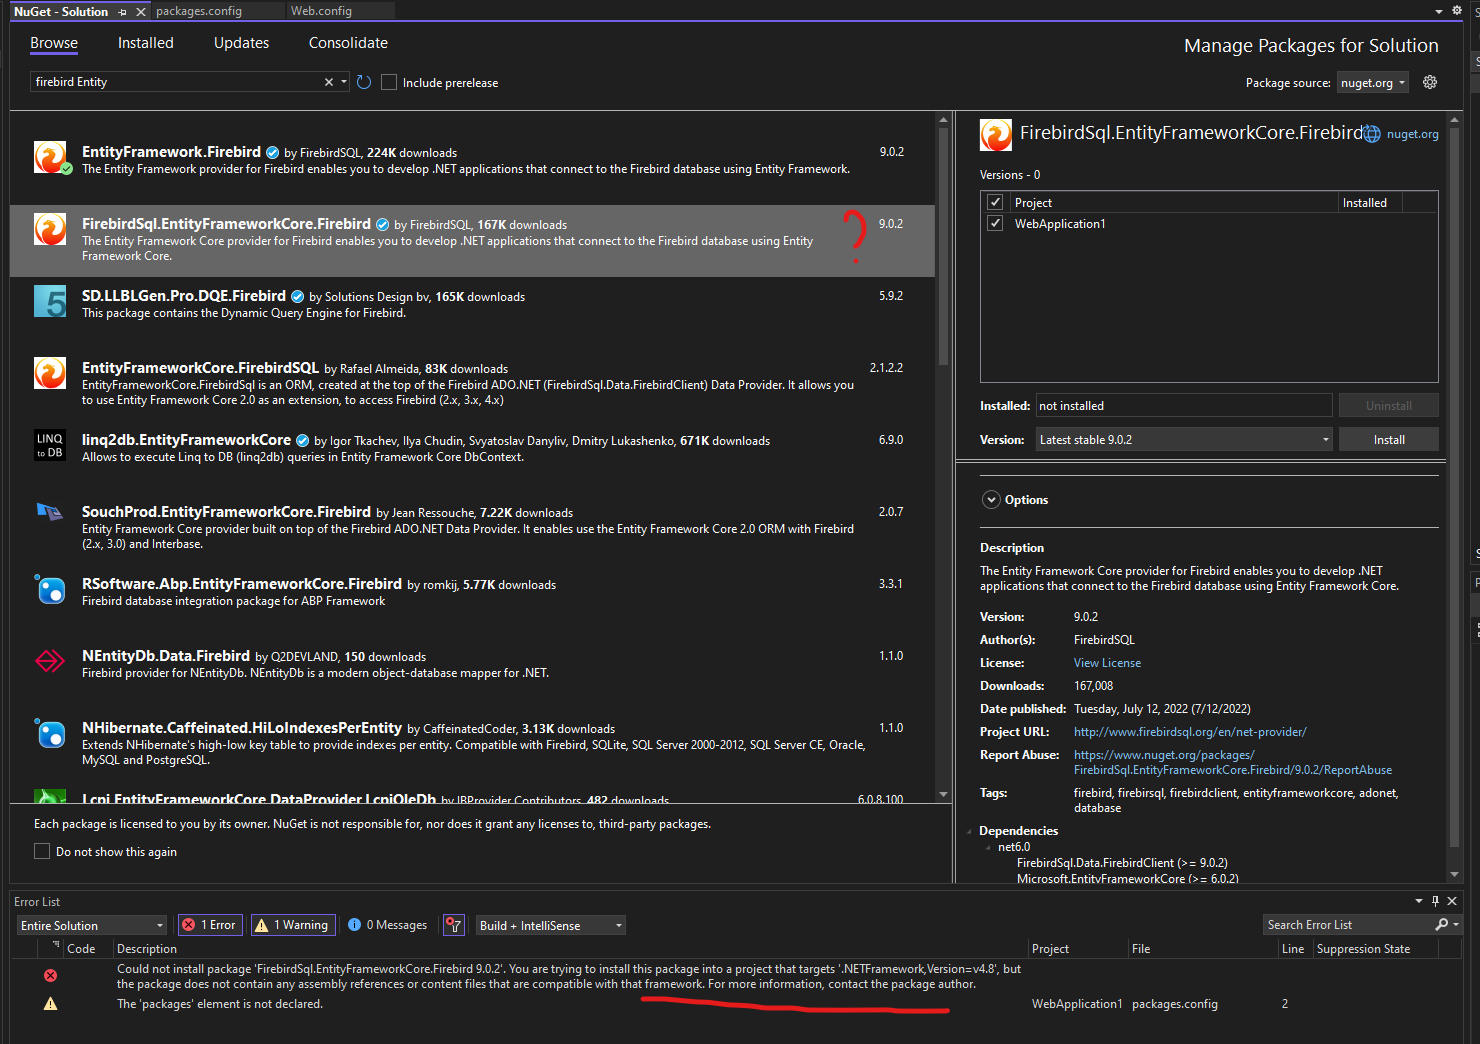Open the Package source dropdown
The width and height of the screenshot is (1480, 1044).
[x=1372, y=83]
